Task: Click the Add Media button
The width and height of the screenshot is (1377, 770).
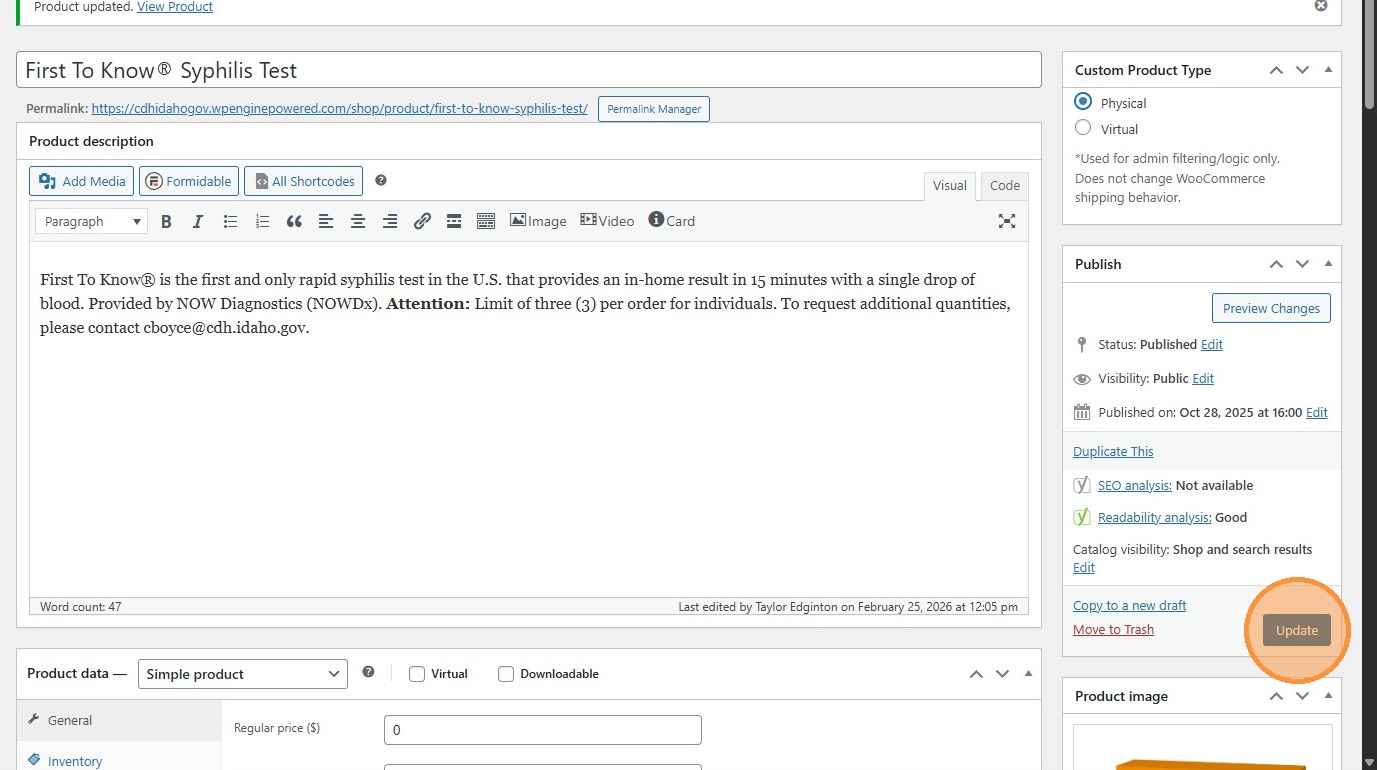Action: 82,181
